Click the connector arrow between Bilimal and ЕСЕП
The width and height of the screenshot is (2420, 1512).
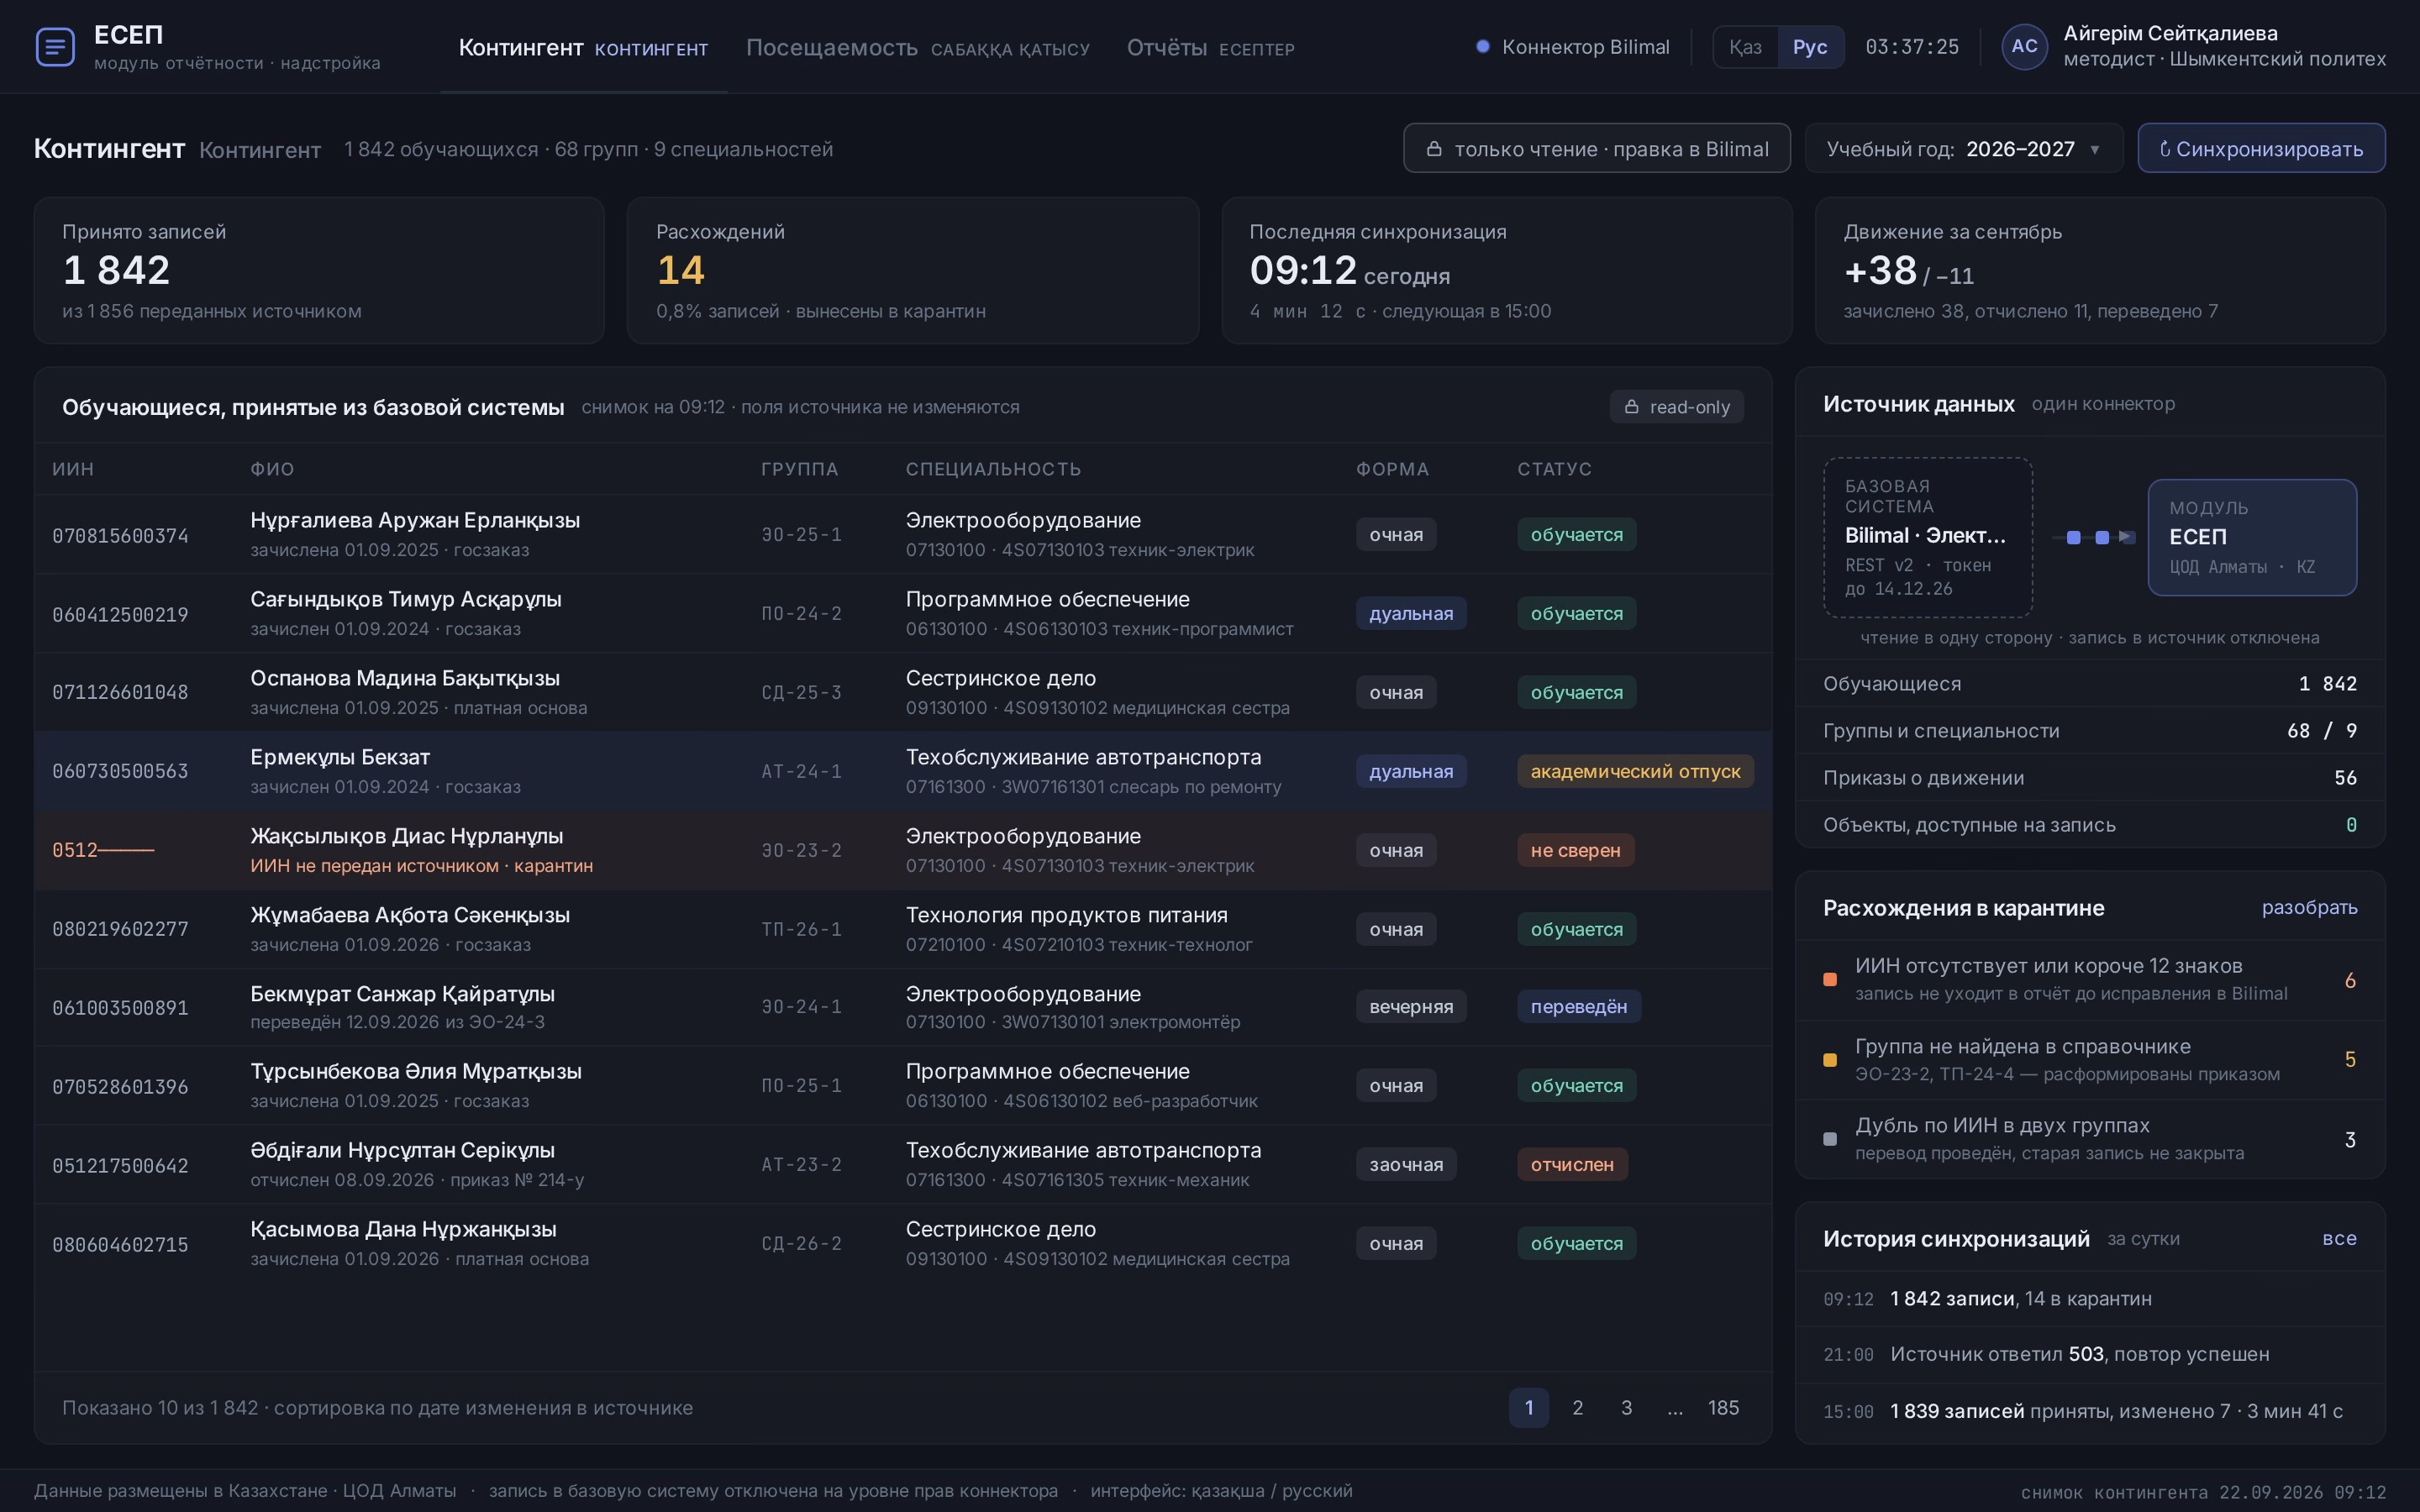tap(2093, 537)
